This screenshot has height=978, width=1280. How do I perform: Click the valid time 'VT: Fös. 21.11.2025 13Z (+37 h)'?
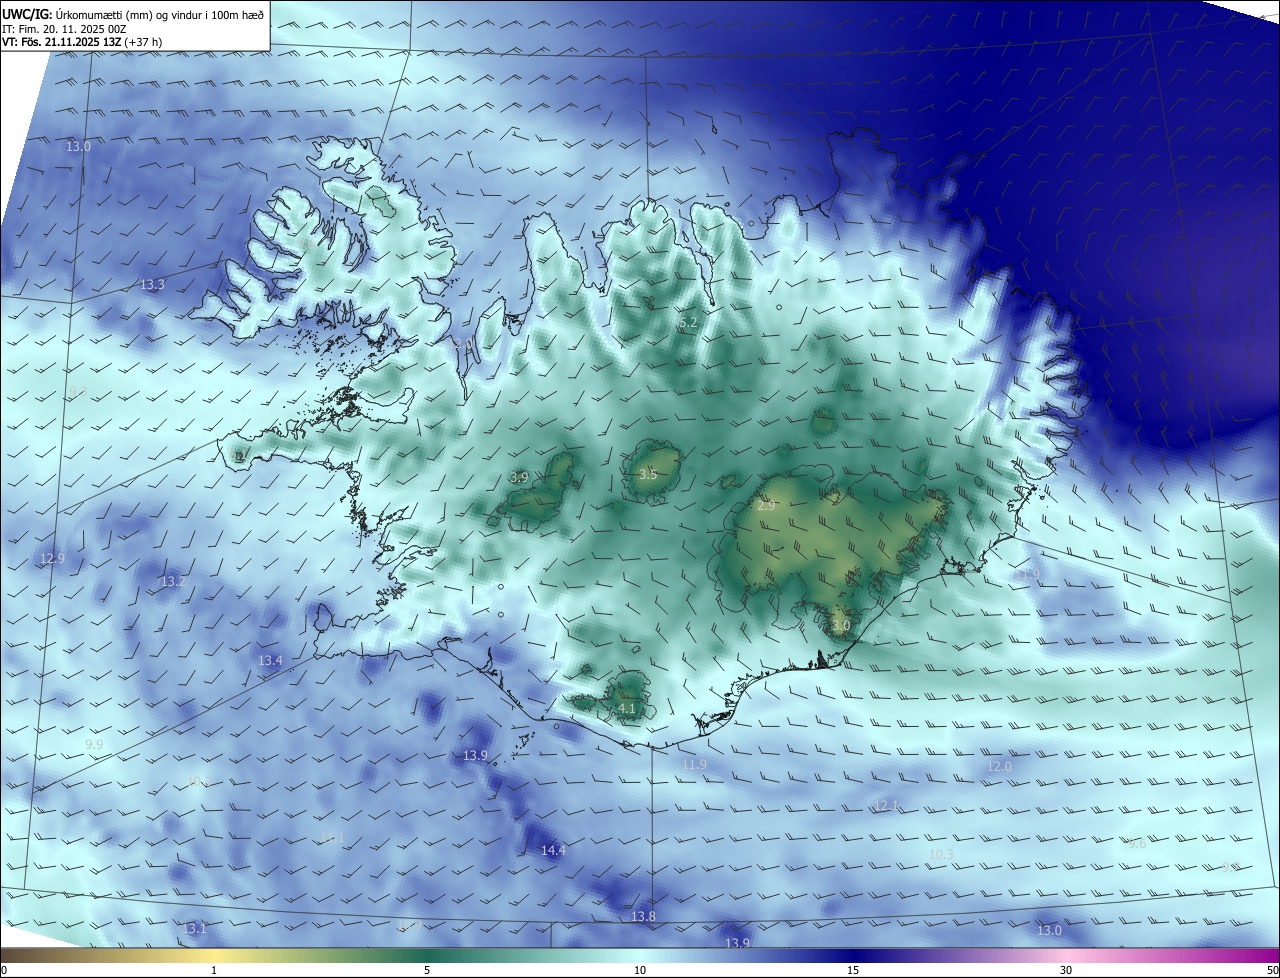(82, 42)
